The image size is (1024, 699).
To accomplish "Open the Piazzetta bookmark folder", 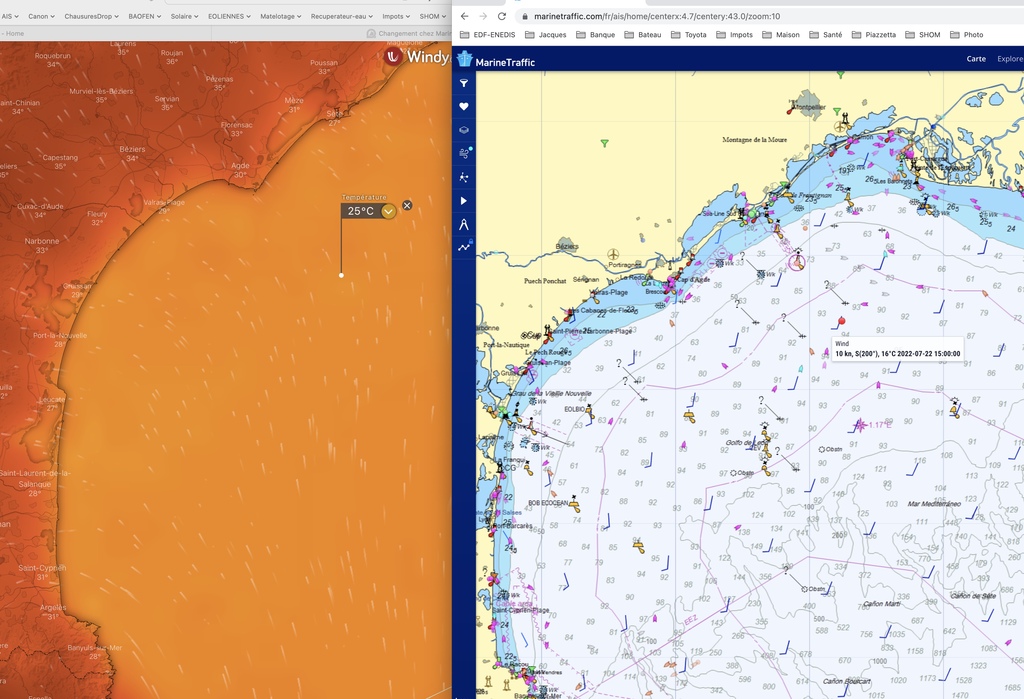I will pos(874,35).
